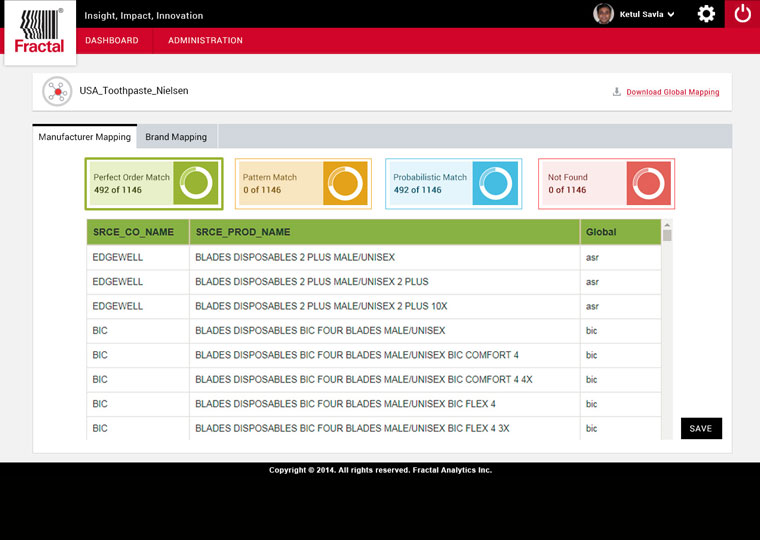
Task: Select the BIC COMFORT 4 product cell
Action: pos(385,355)
